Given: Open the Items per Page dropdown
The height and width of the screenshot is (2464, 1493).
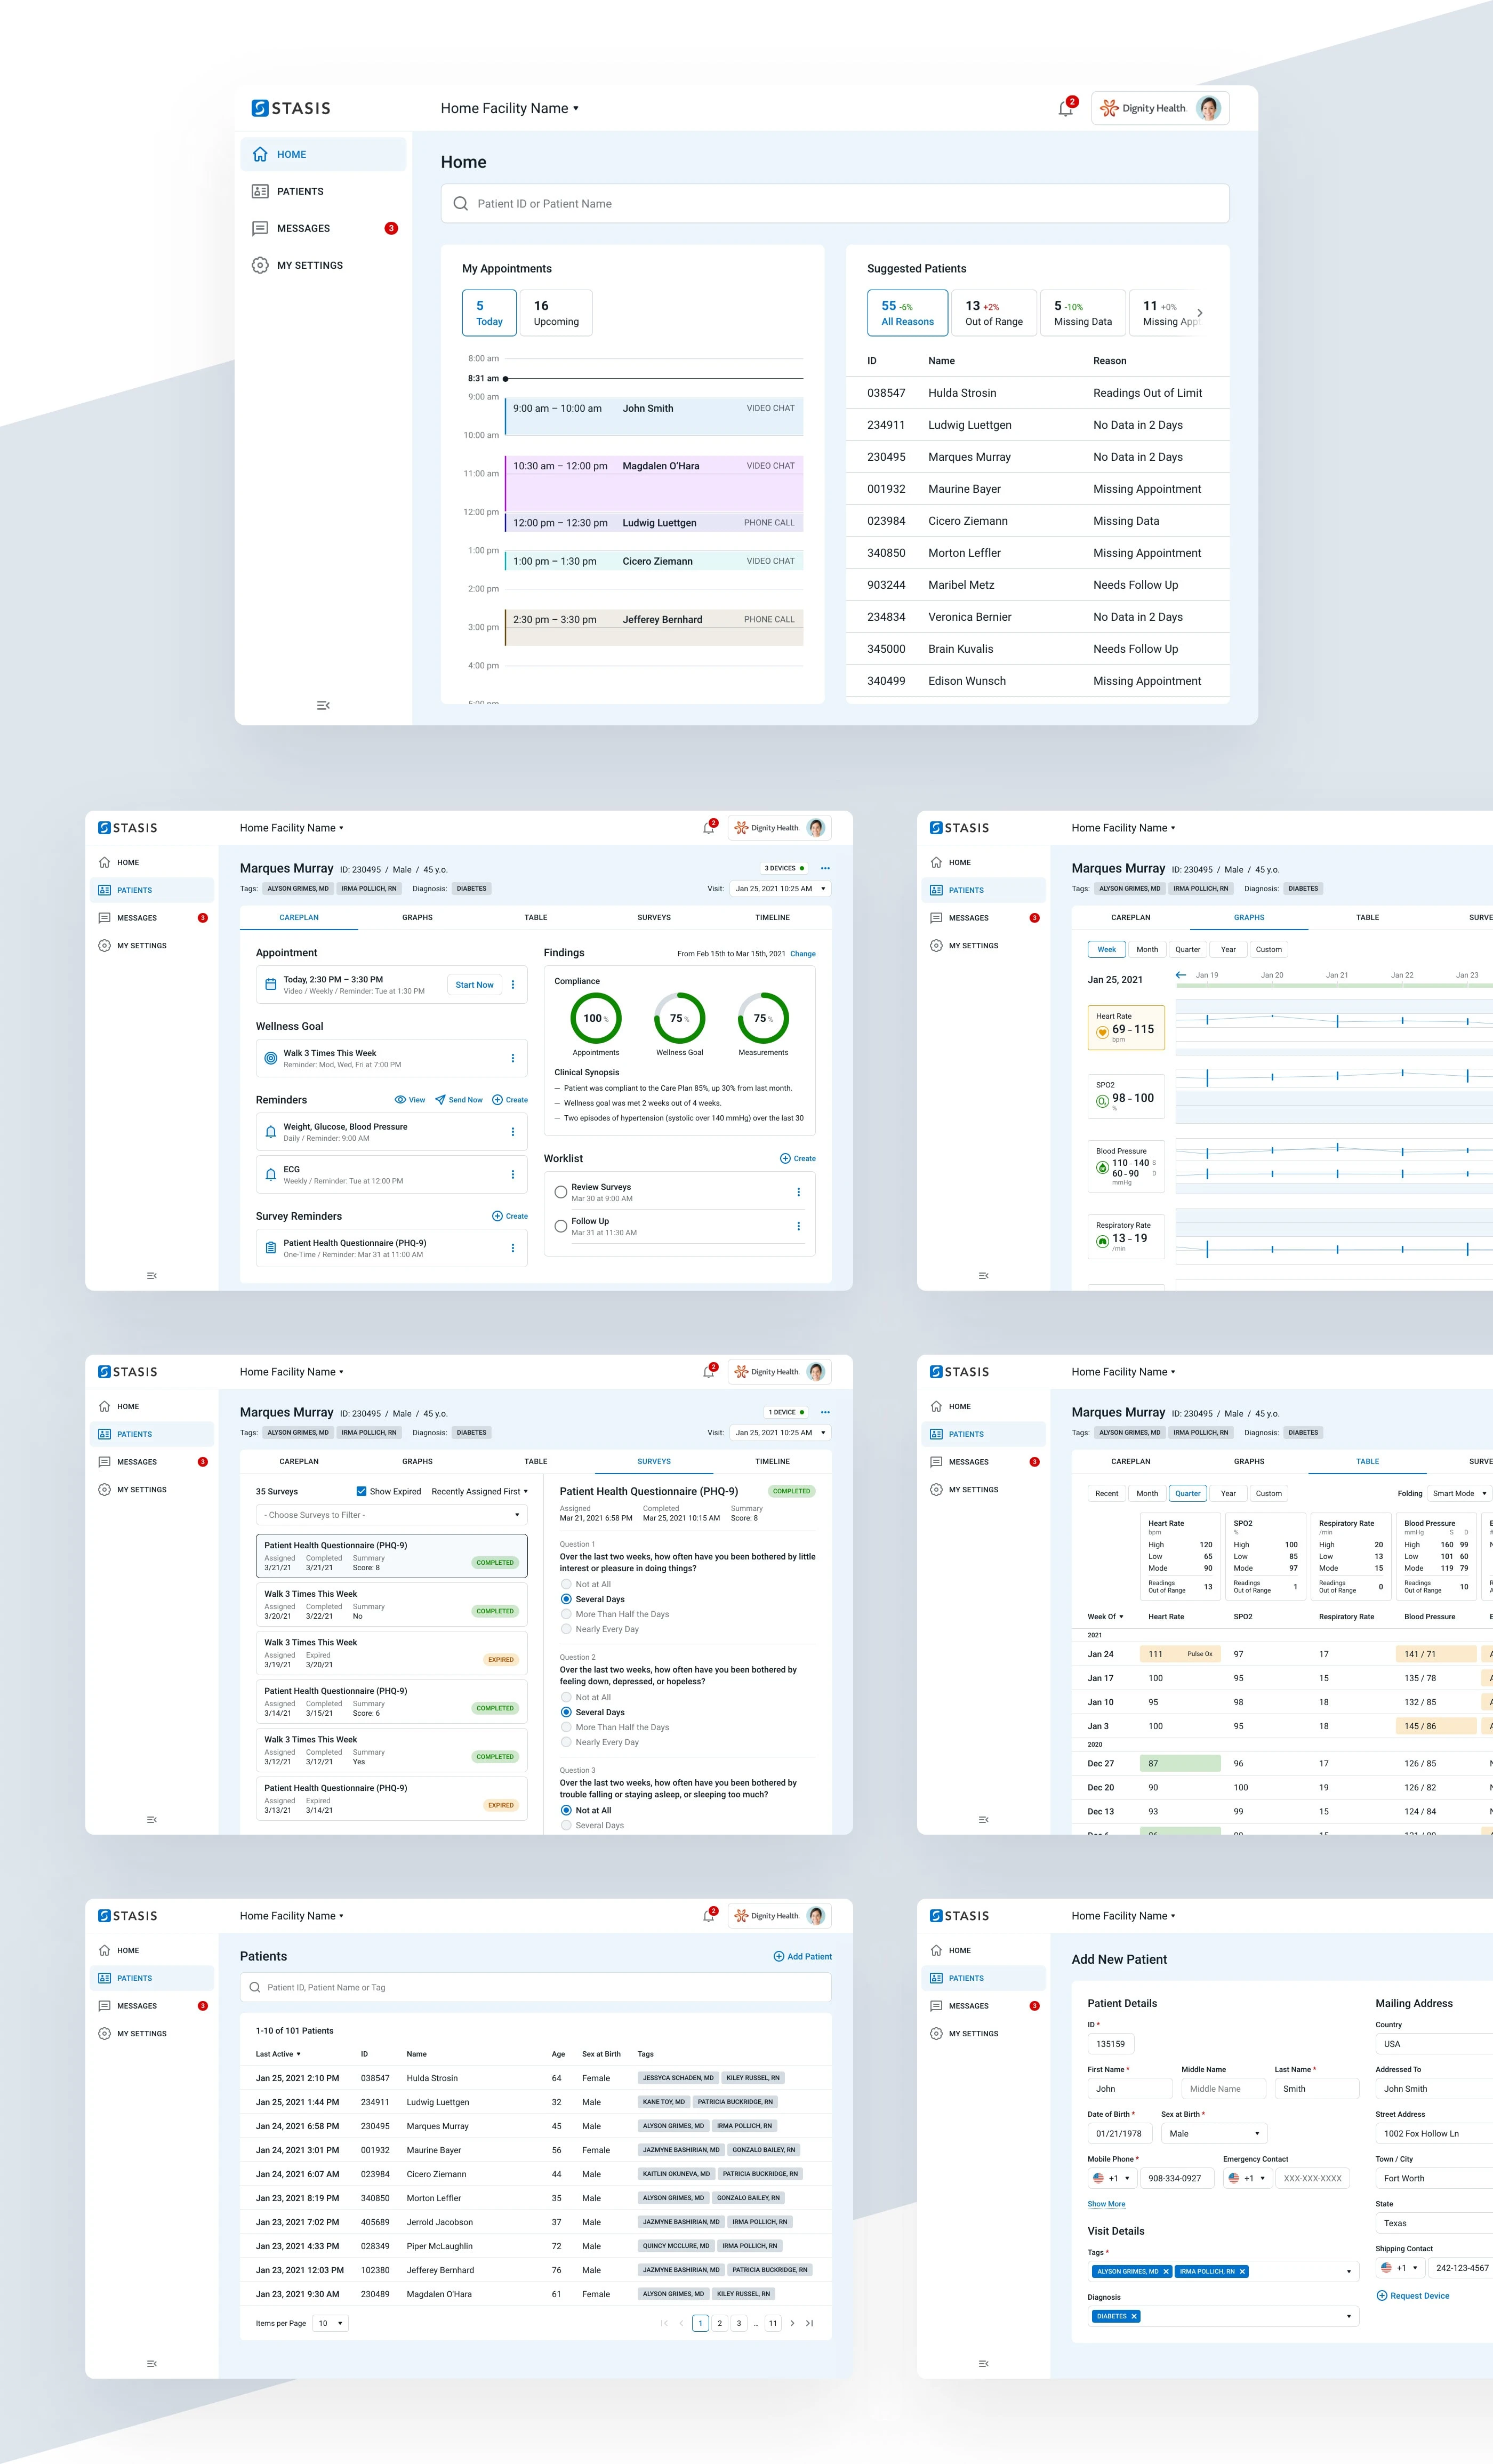Looking at the screenshot, I should [x=330, y=2323].
